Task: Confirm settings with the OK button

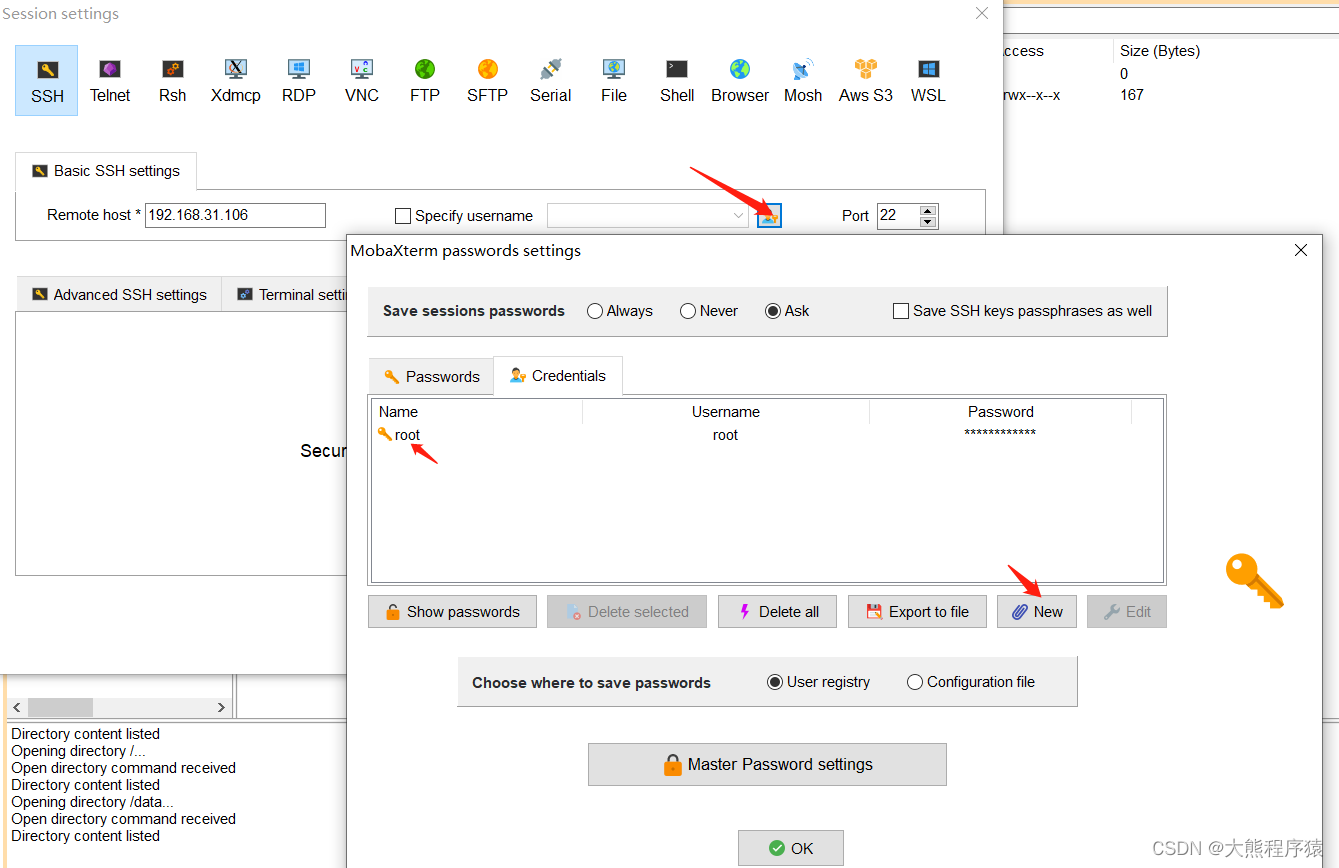Action: (790, 847)
